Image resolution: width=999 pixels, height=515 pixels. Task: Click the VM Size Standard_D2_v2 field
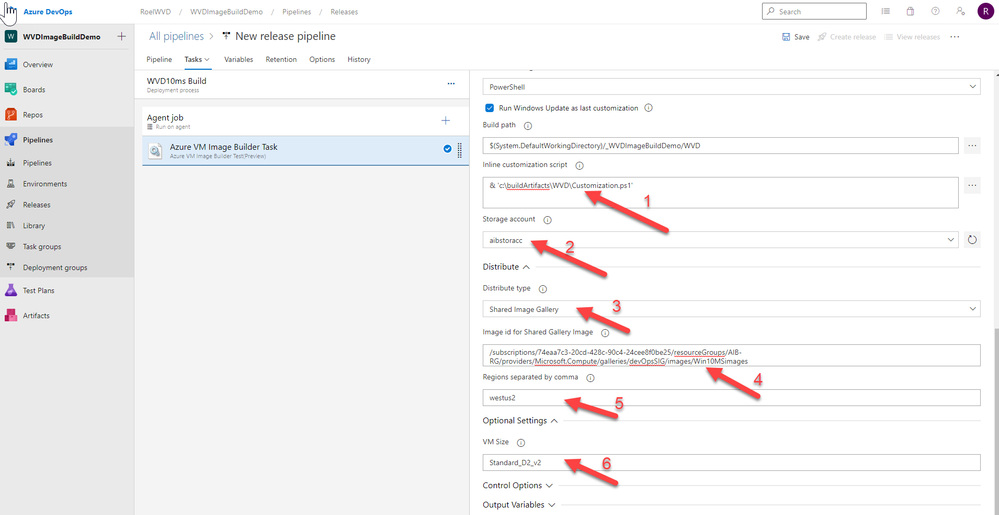(x=731, y=462)
